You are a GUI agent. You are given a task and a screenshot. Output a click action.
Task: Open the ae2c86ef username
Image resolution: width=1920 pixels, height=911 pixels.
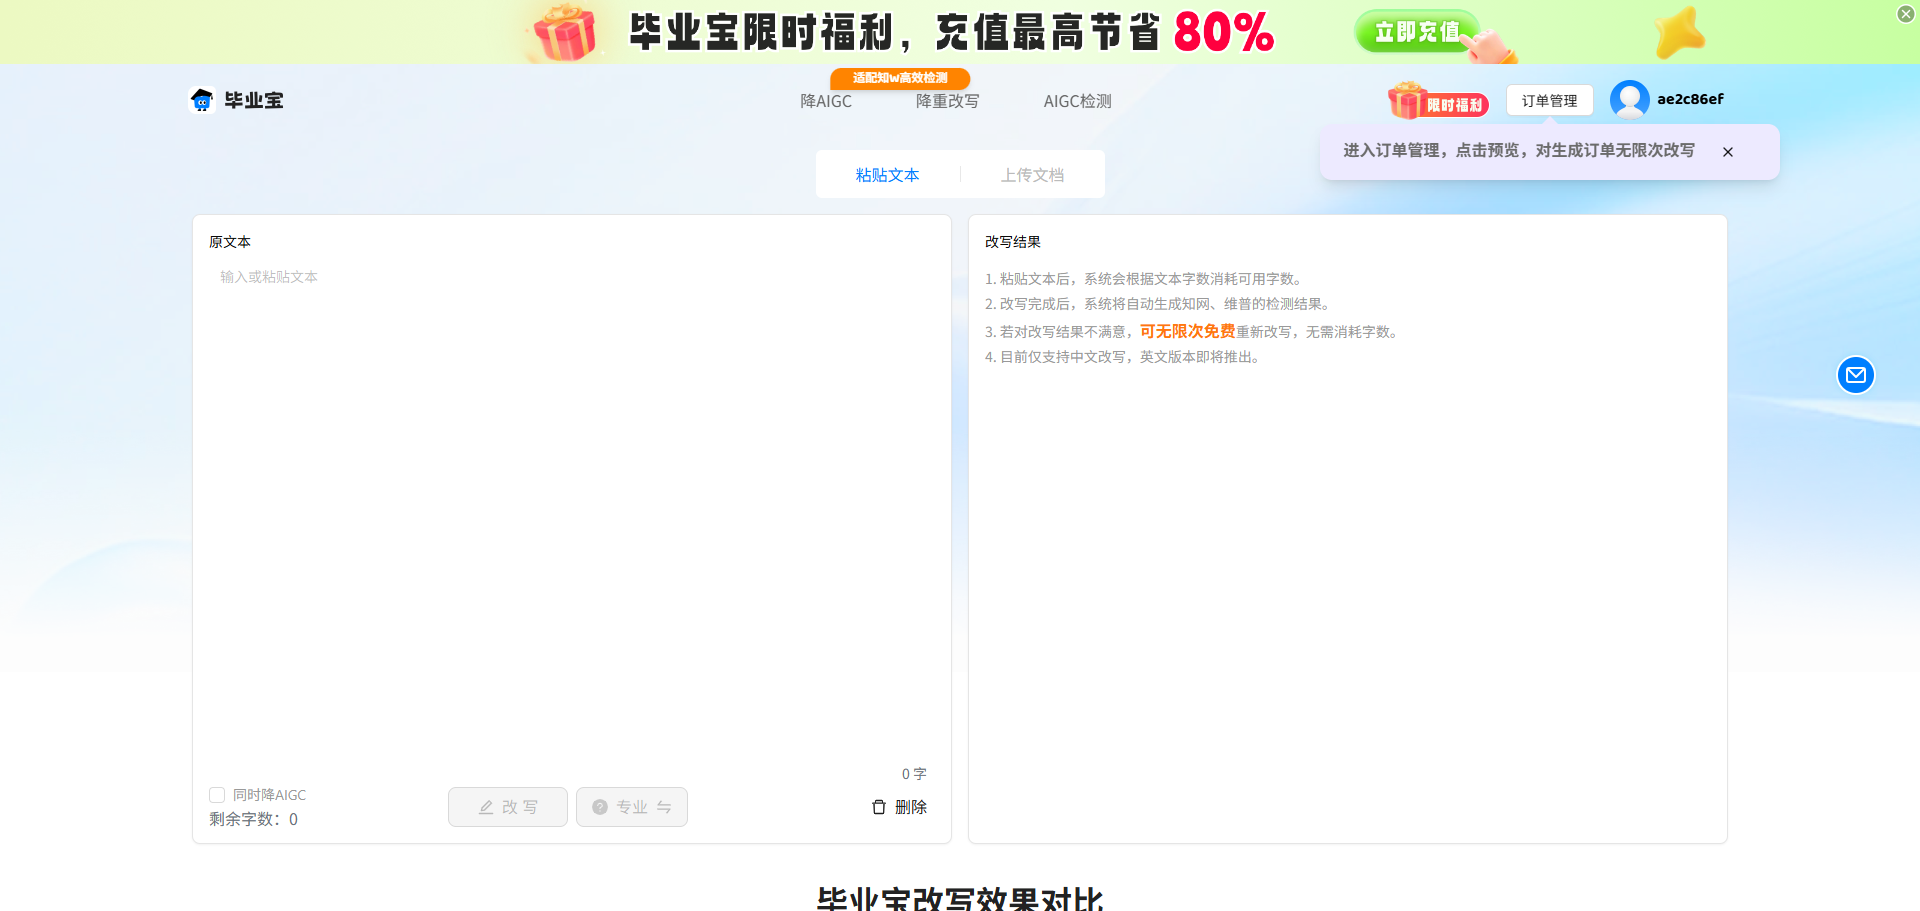tap(1690, 99)
